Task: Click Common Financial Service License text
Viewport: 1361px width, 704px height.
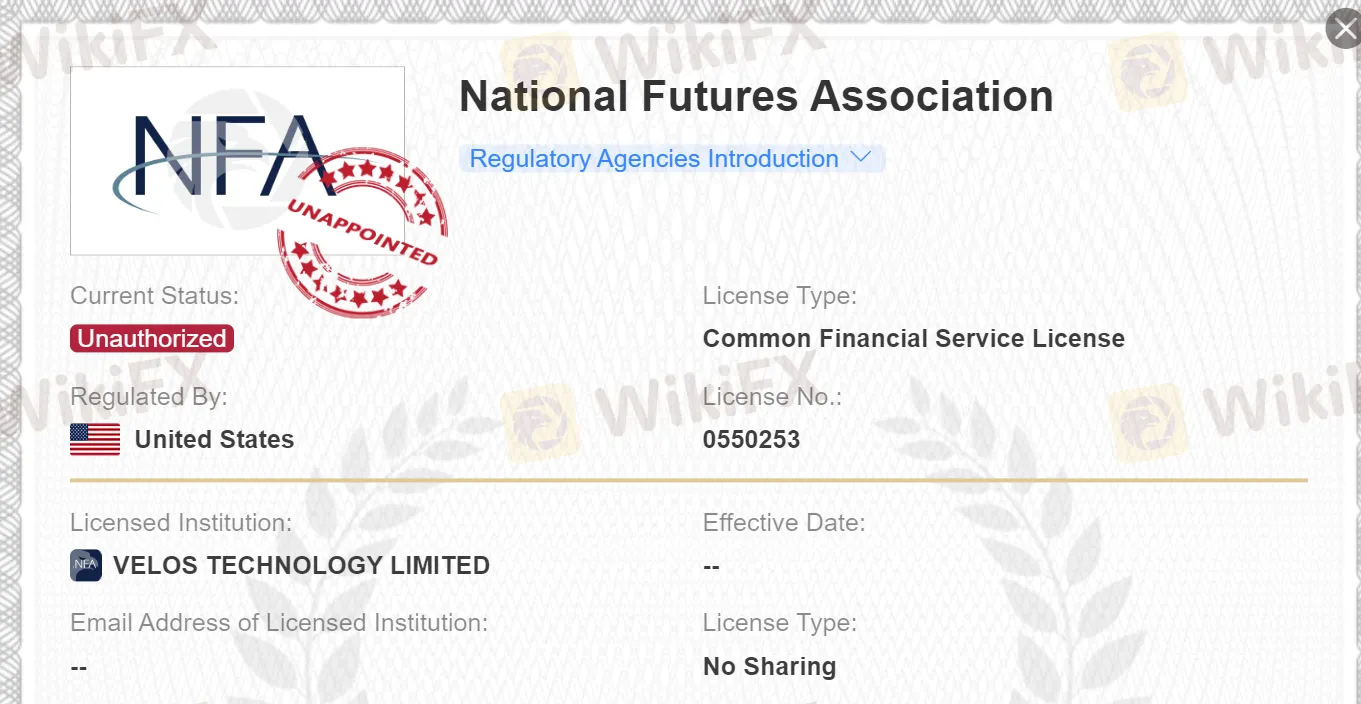Action: [913, 339]
